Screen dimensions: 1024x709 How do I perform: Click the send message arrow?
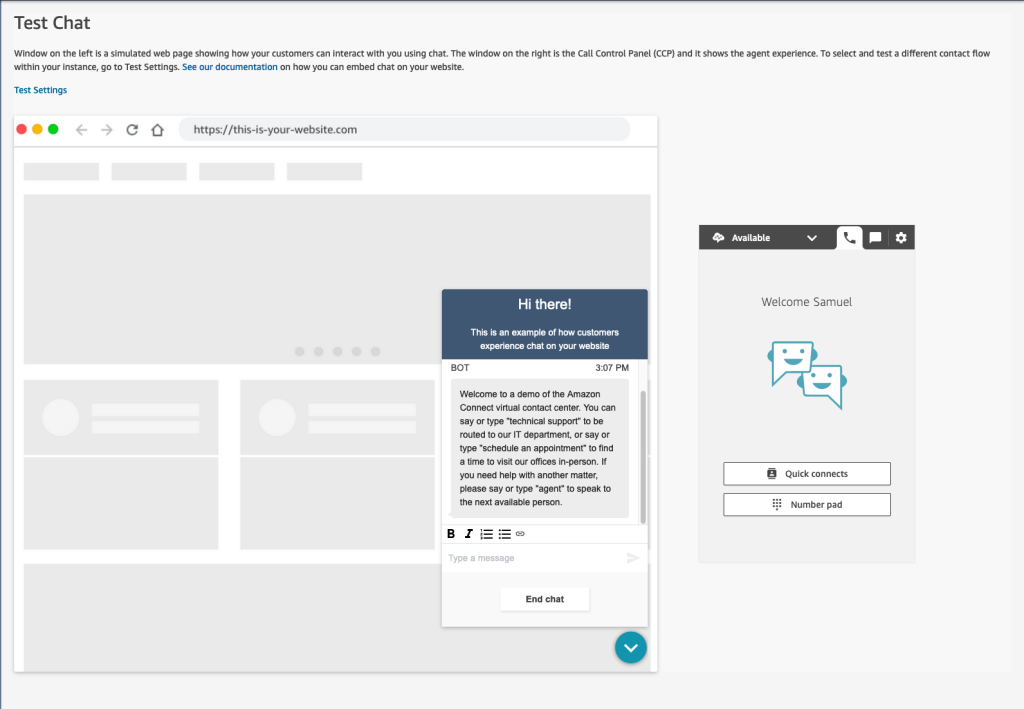pyautogui.click(x=632, y=557)
